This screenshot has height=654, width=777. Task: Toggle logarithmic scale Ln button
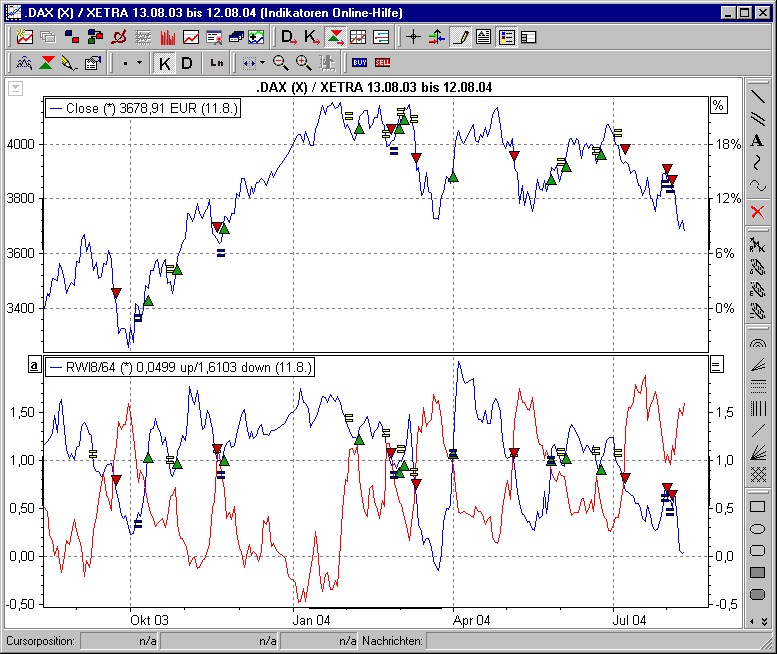coord(217,63)
